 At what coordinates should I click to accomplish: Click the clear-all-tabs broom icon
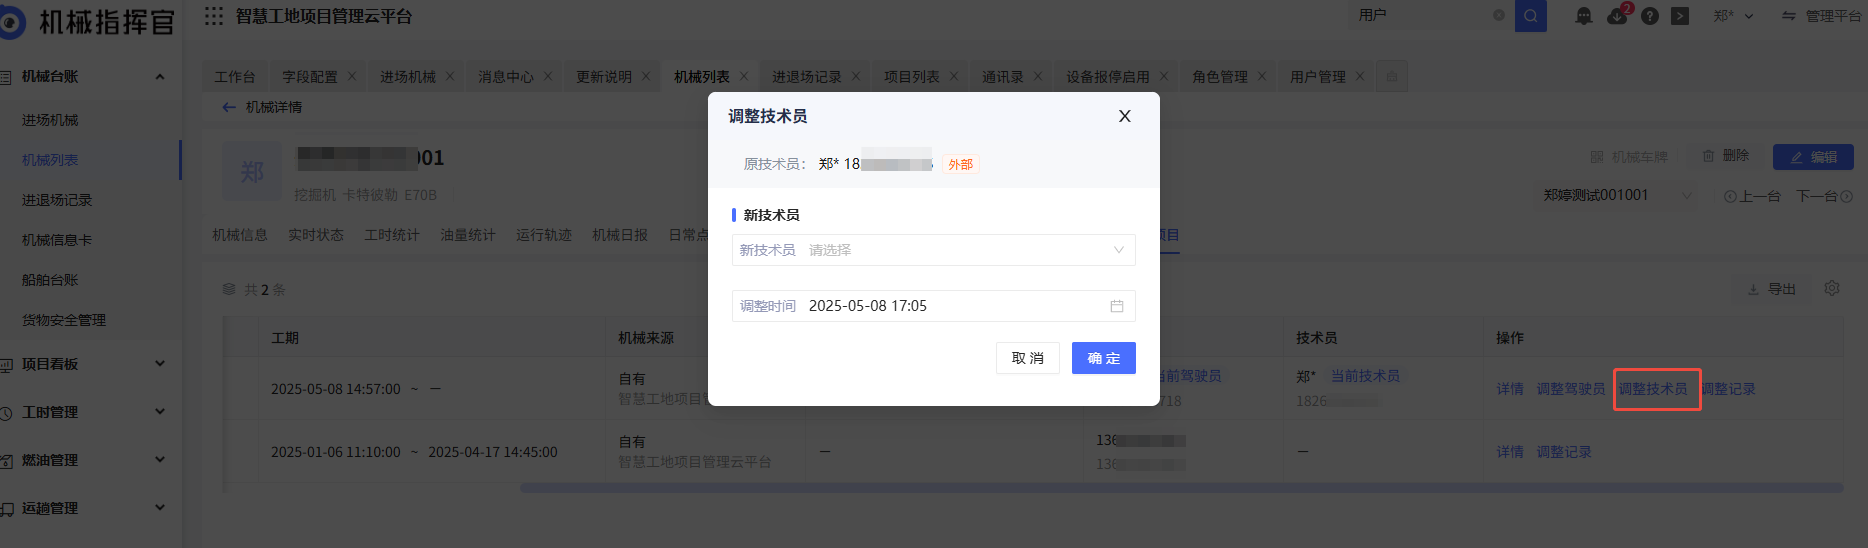click(1392, 77)
